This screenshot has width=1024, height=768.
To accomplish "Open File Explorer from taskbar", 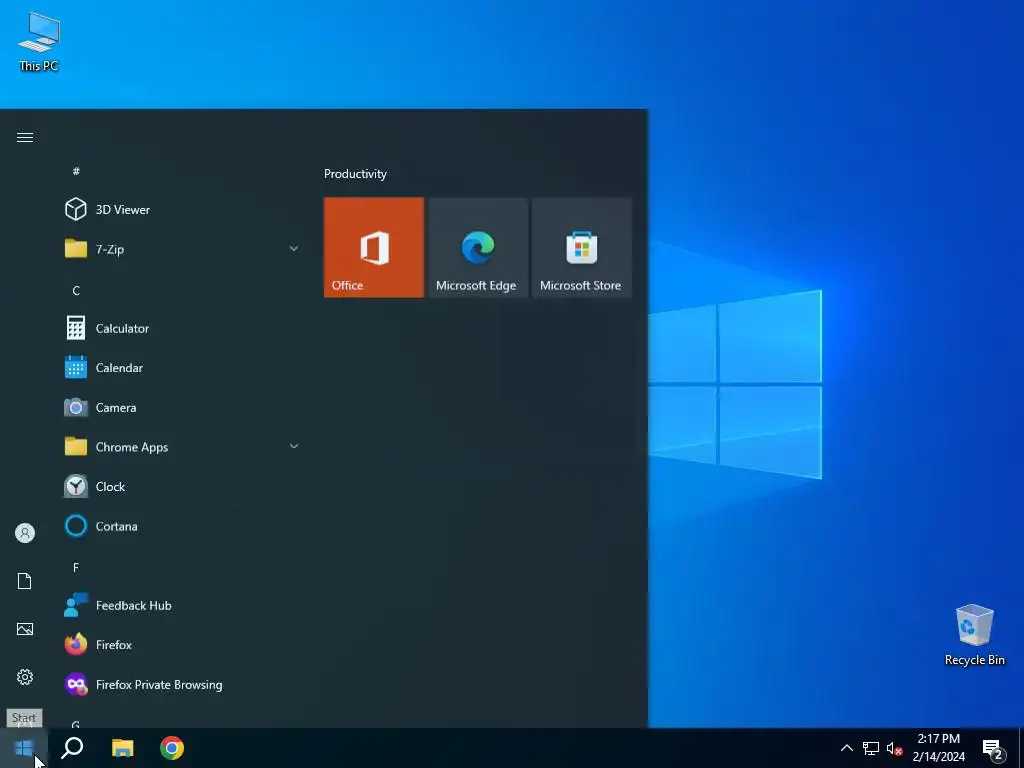I will pyautogui.click(x=122, y=748).
